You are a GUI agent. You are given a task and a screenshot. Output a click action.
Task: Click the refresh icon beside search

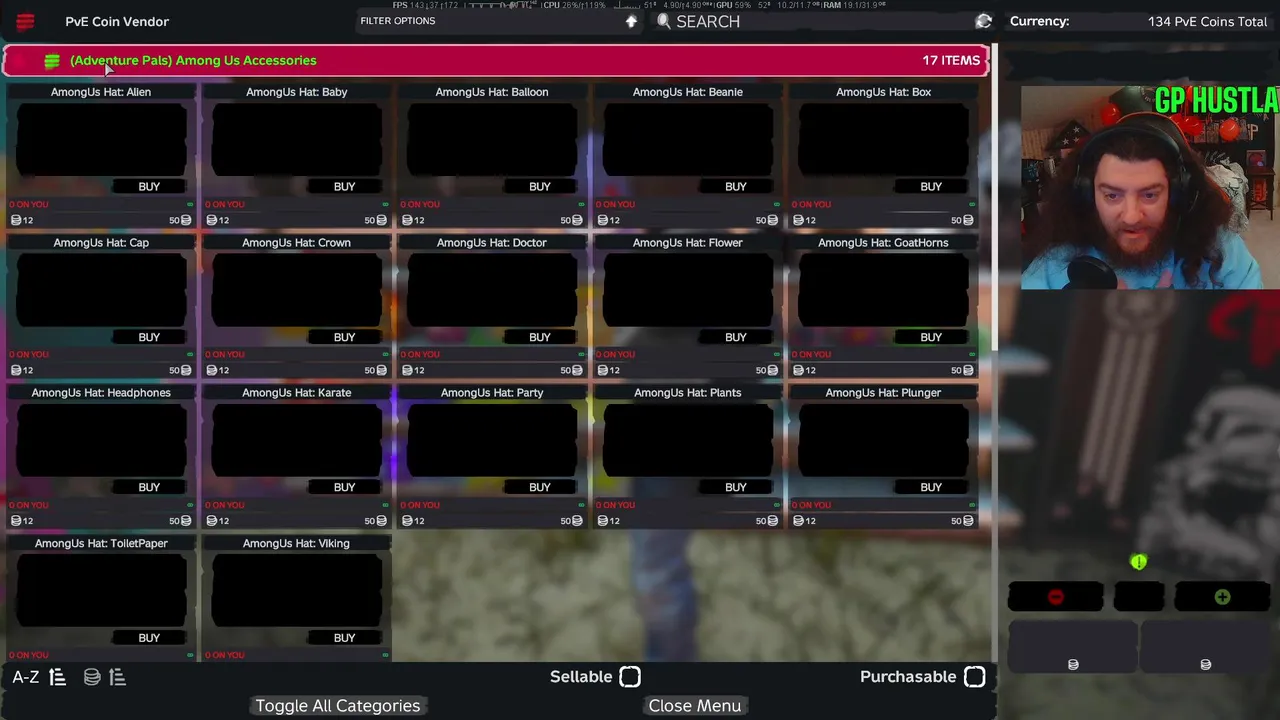[984, 21]
